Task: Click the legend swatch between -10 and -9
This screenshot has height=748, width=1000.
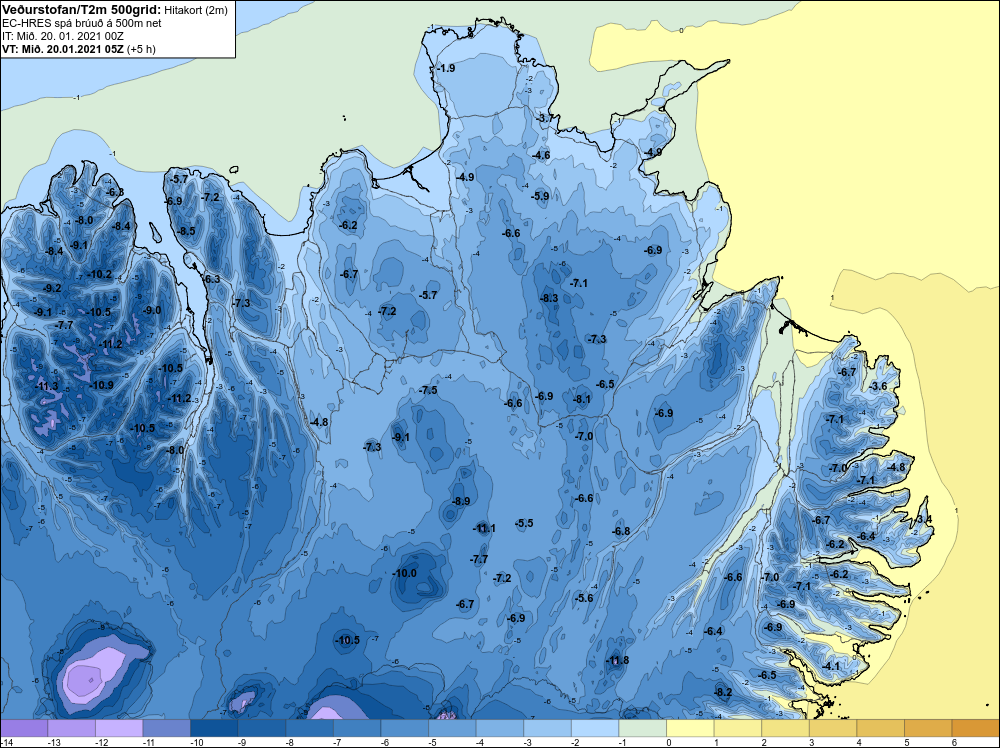Action: pyautogui.click(x=214, y=728)
